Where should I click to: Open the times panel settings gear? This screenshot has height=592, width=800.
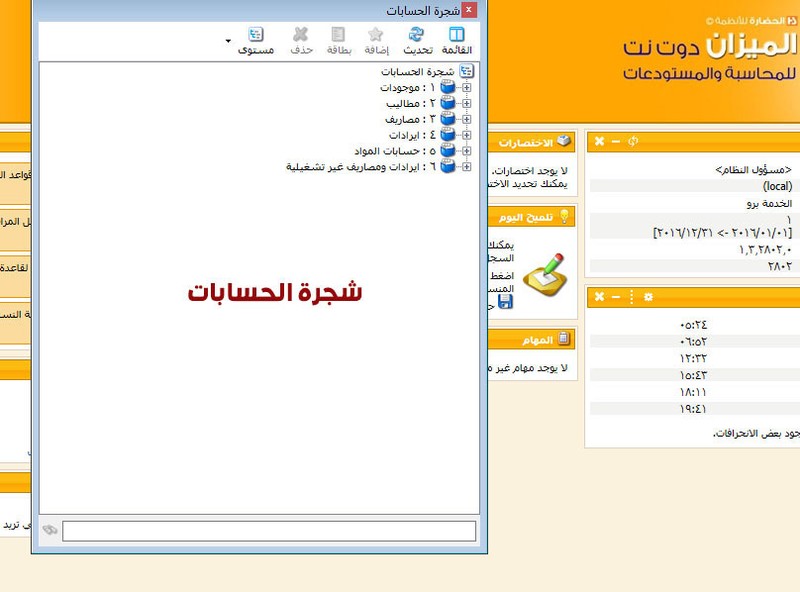pyautogui.click(x=648, y=297)
